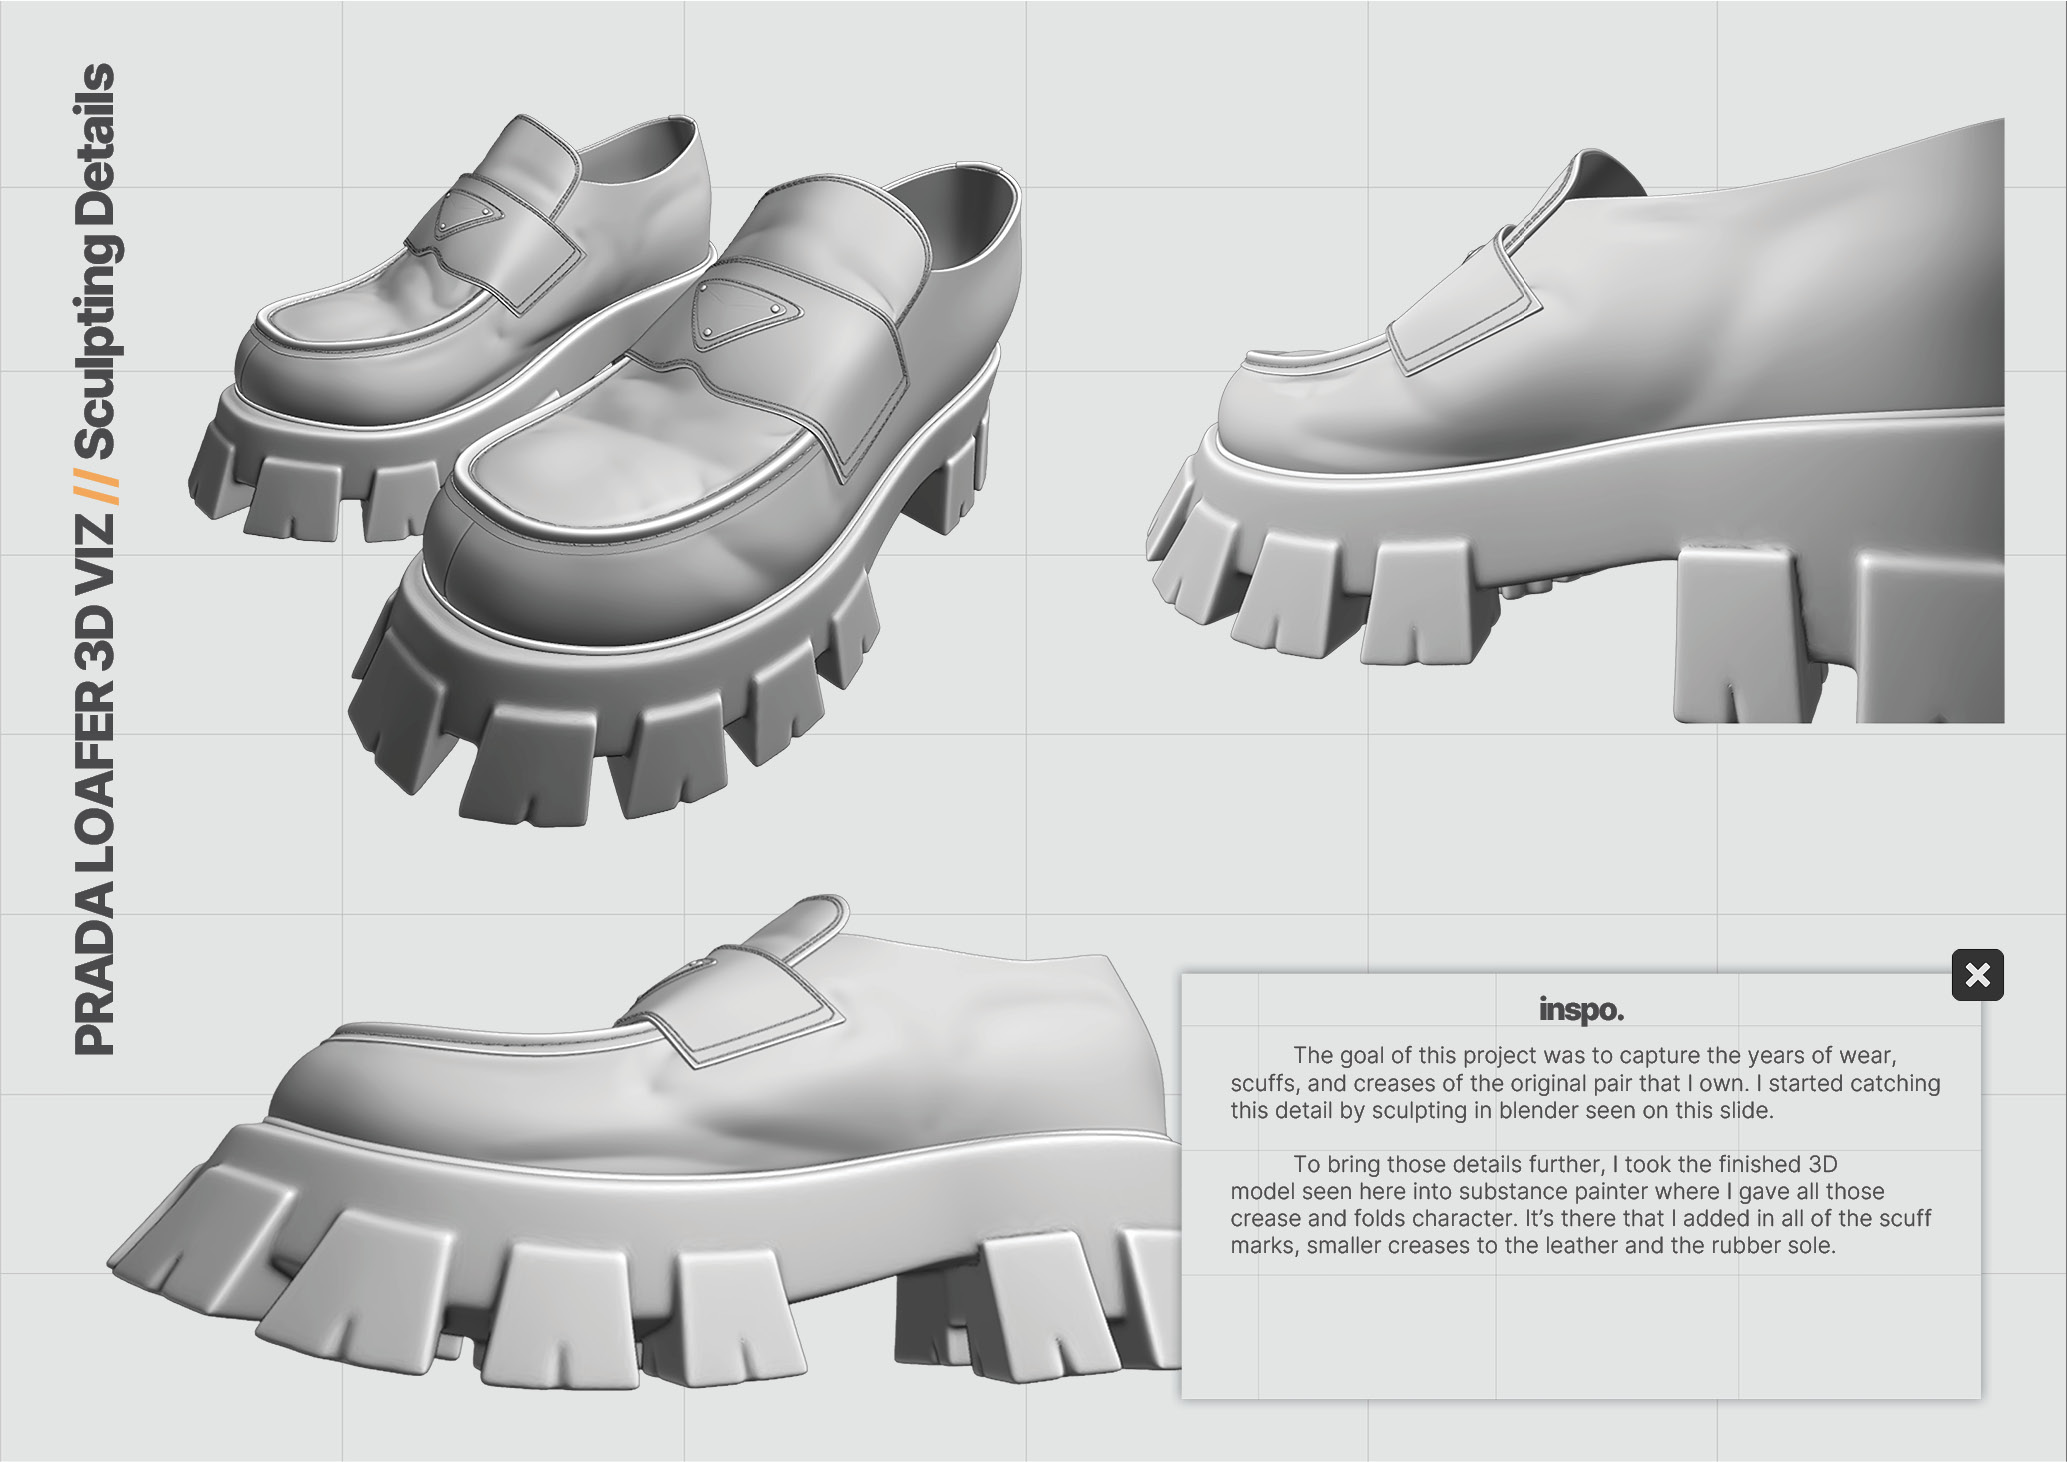Click the 'PRADA LOAFER 3D VIZ' vertical title
This screenshot has width=2067, height=1462.
coord(96,785)
